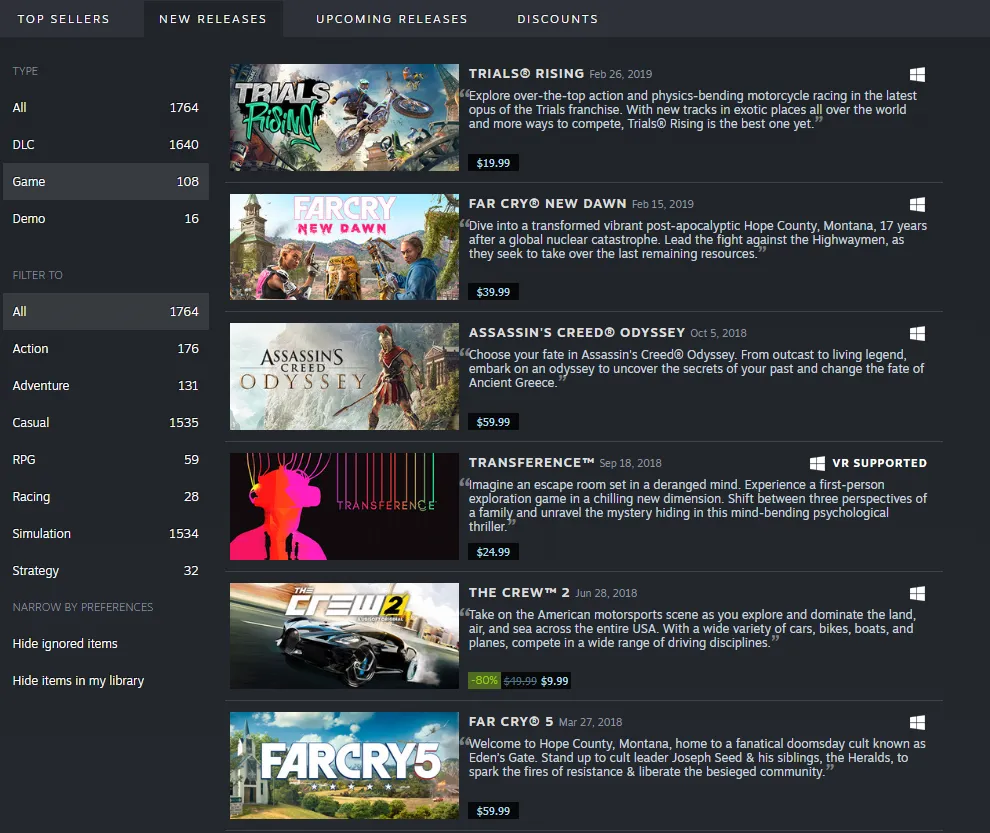Open Assassin's Creed Odyssey thumbnail
This screenshot has height=833, width=990.
(x=344, y=376)
